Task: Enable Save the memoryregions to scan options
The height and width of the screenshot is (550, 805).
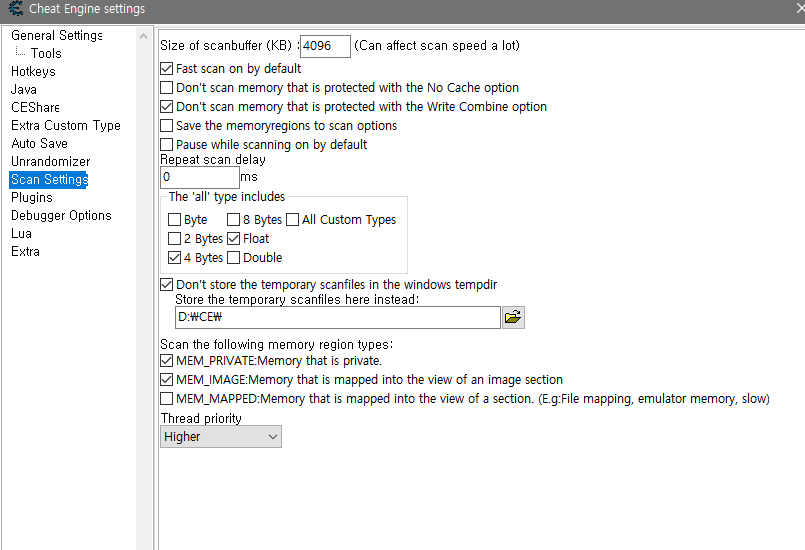Action: click(x=166, y=126)
